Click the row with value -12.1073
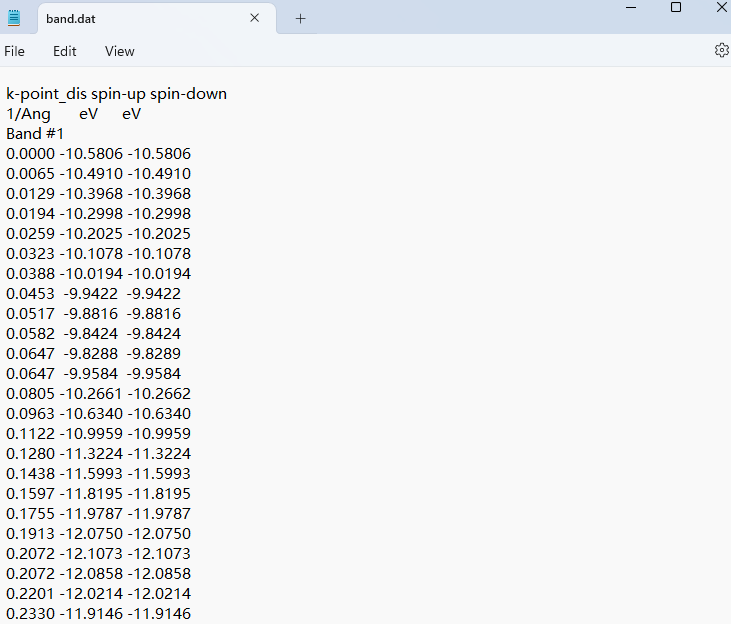This screenshot has height=624, width=731. pos(98,554)
